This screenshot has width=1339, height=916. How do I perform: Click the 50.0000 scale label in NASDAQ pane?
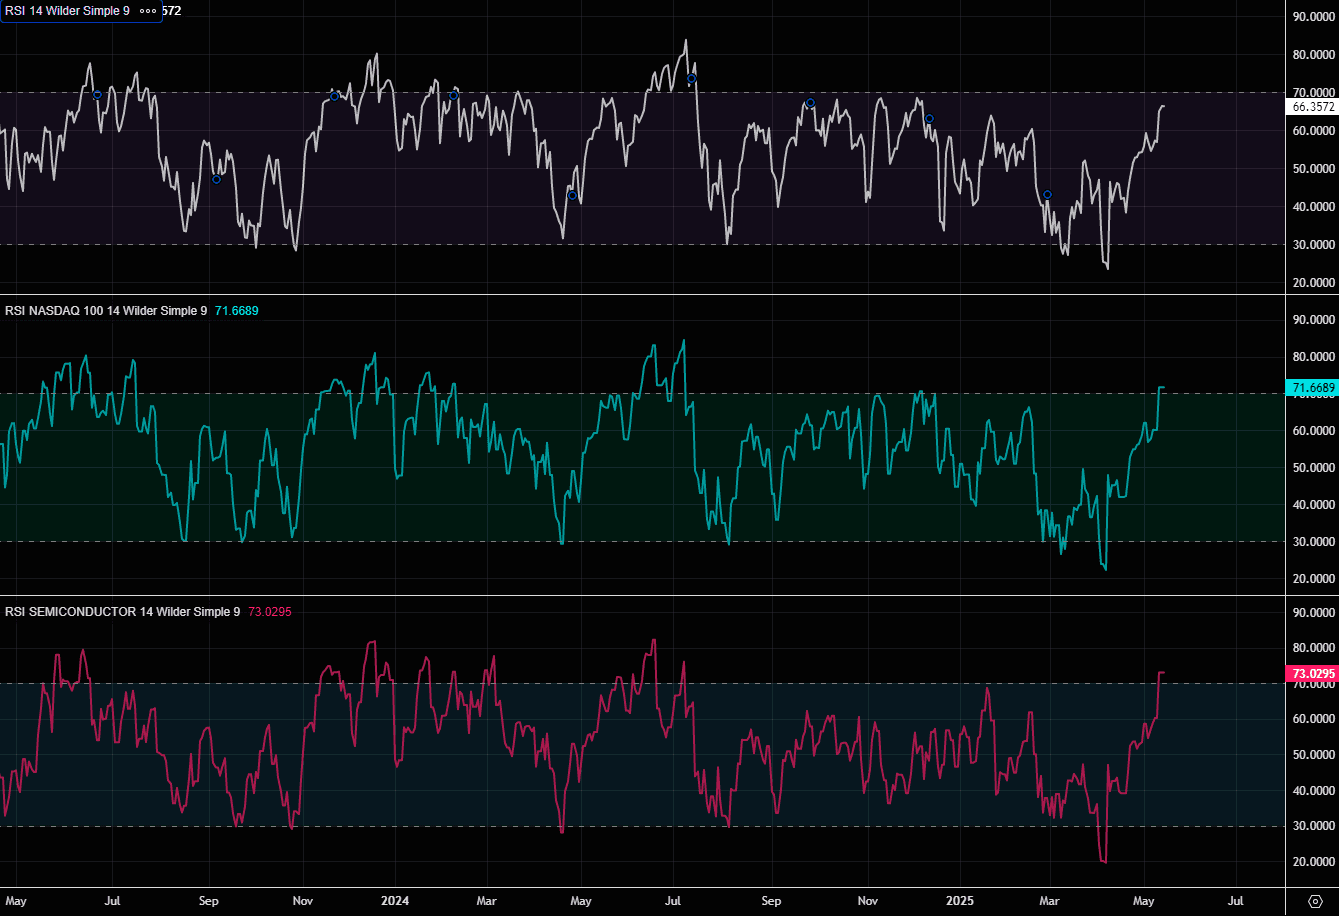1311,468
